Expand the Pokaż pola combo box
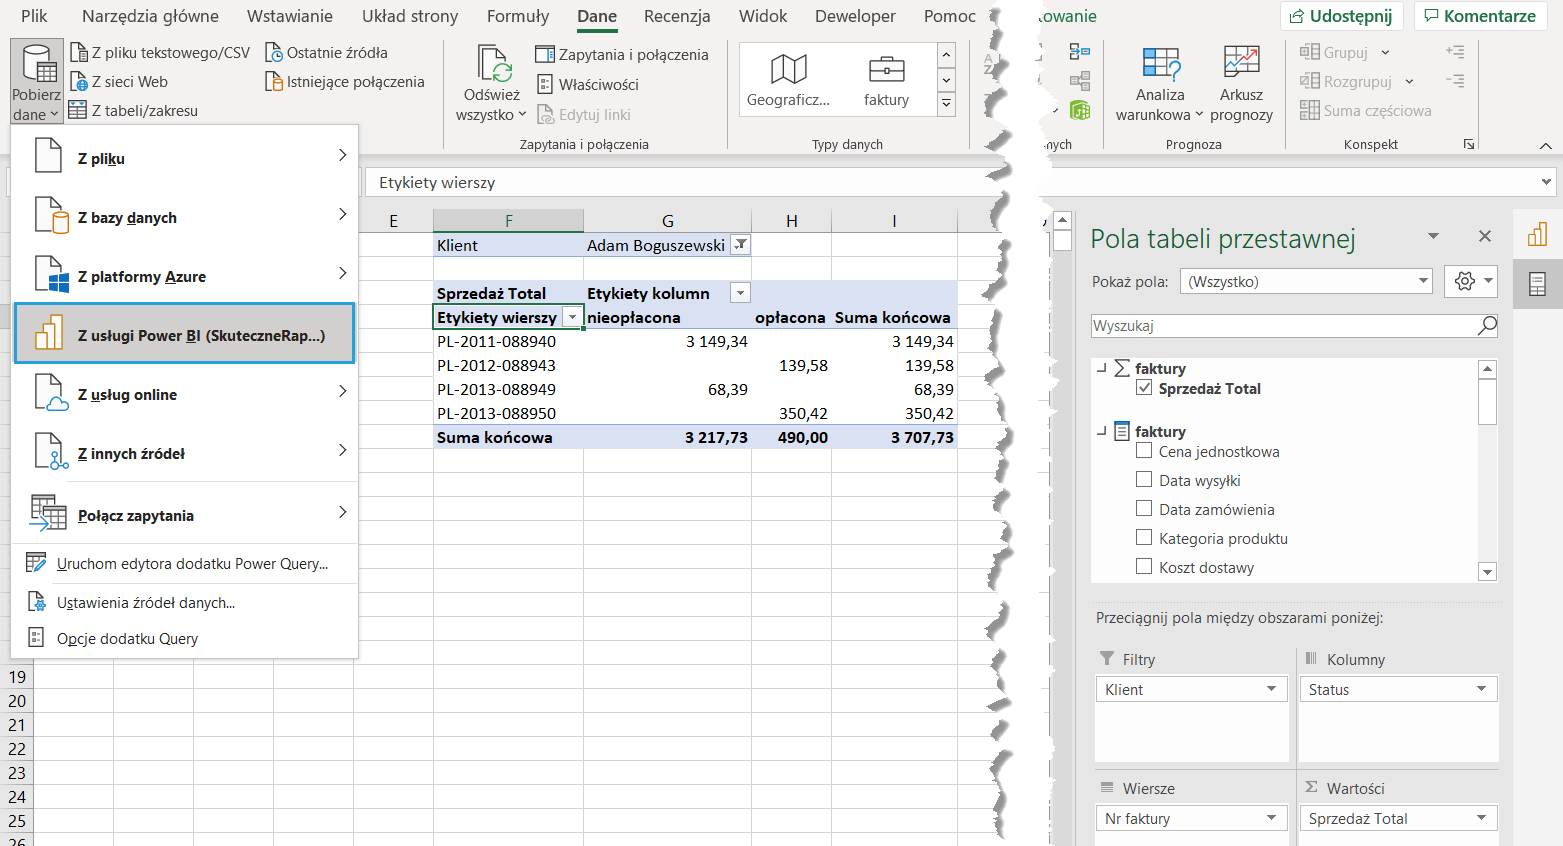1563x846 pixels. (x=1423, y=282)
